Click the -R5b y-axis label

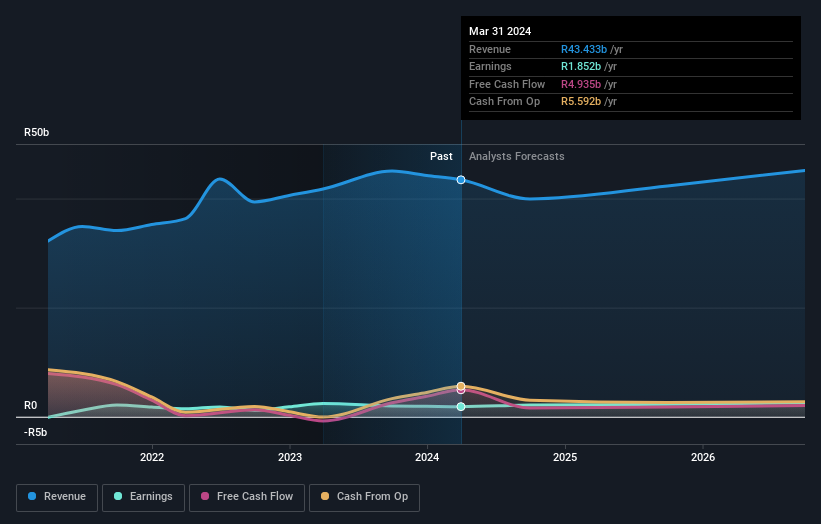coord(36,432)
